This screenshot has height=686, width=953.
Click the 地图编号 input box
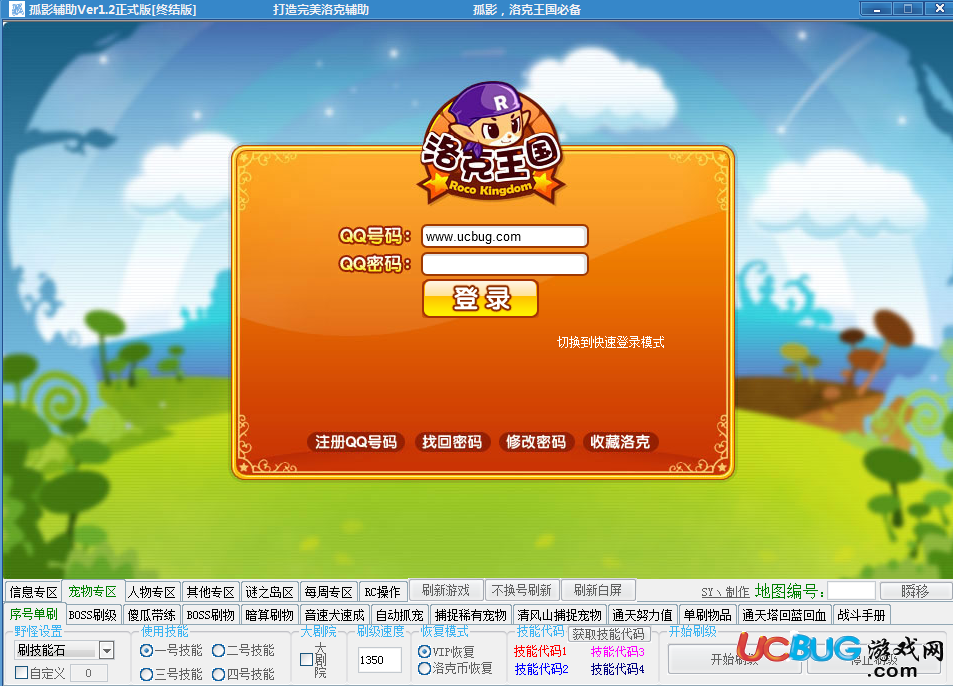point(851,591)
